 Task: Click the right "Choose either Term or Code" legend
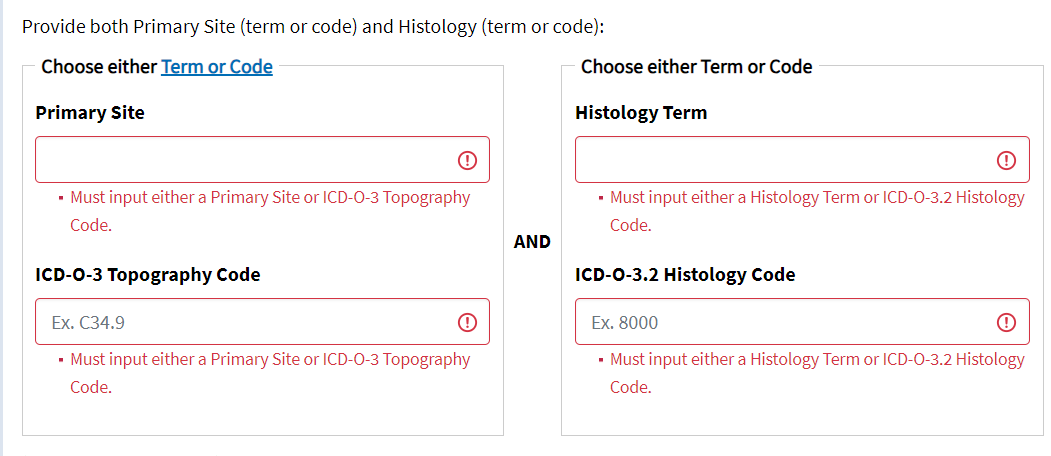[697, 67]
